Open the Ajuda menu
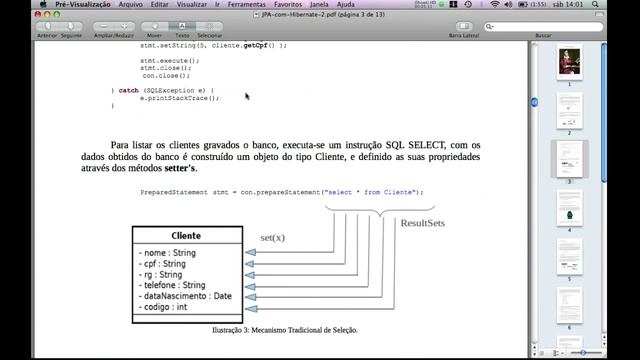The image size is (640, 360). click(345, 4)
